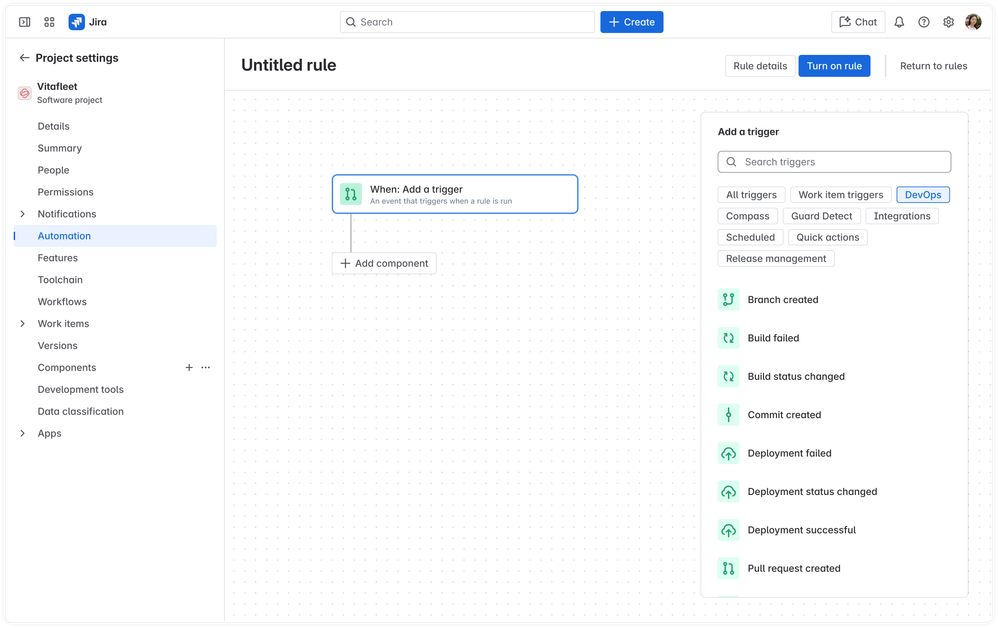The height and width of the screenshot is (628, 998).
Task: Expand the Apps section
Action: tap(22, 433)
